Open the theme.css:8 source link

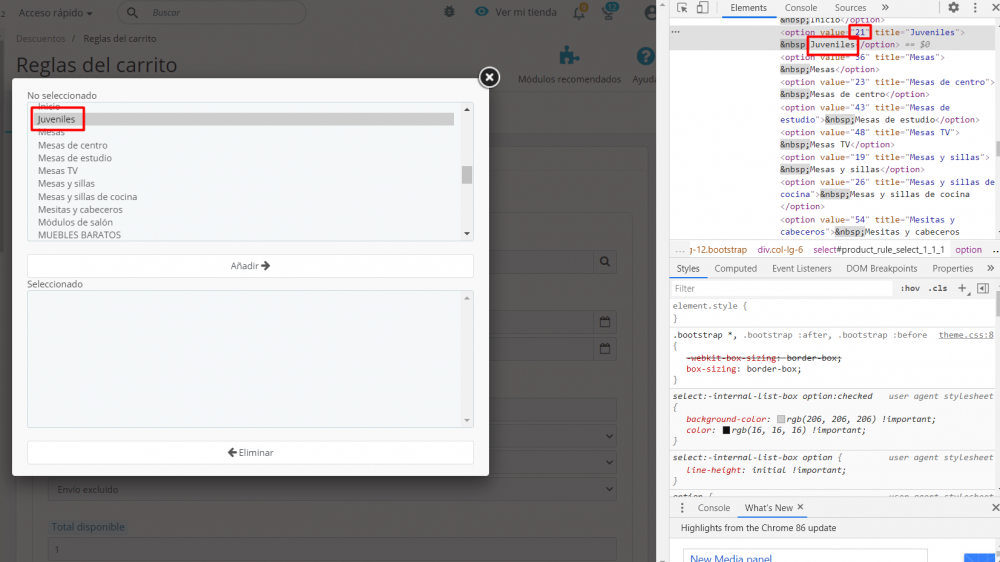click(x=966, y=335)
